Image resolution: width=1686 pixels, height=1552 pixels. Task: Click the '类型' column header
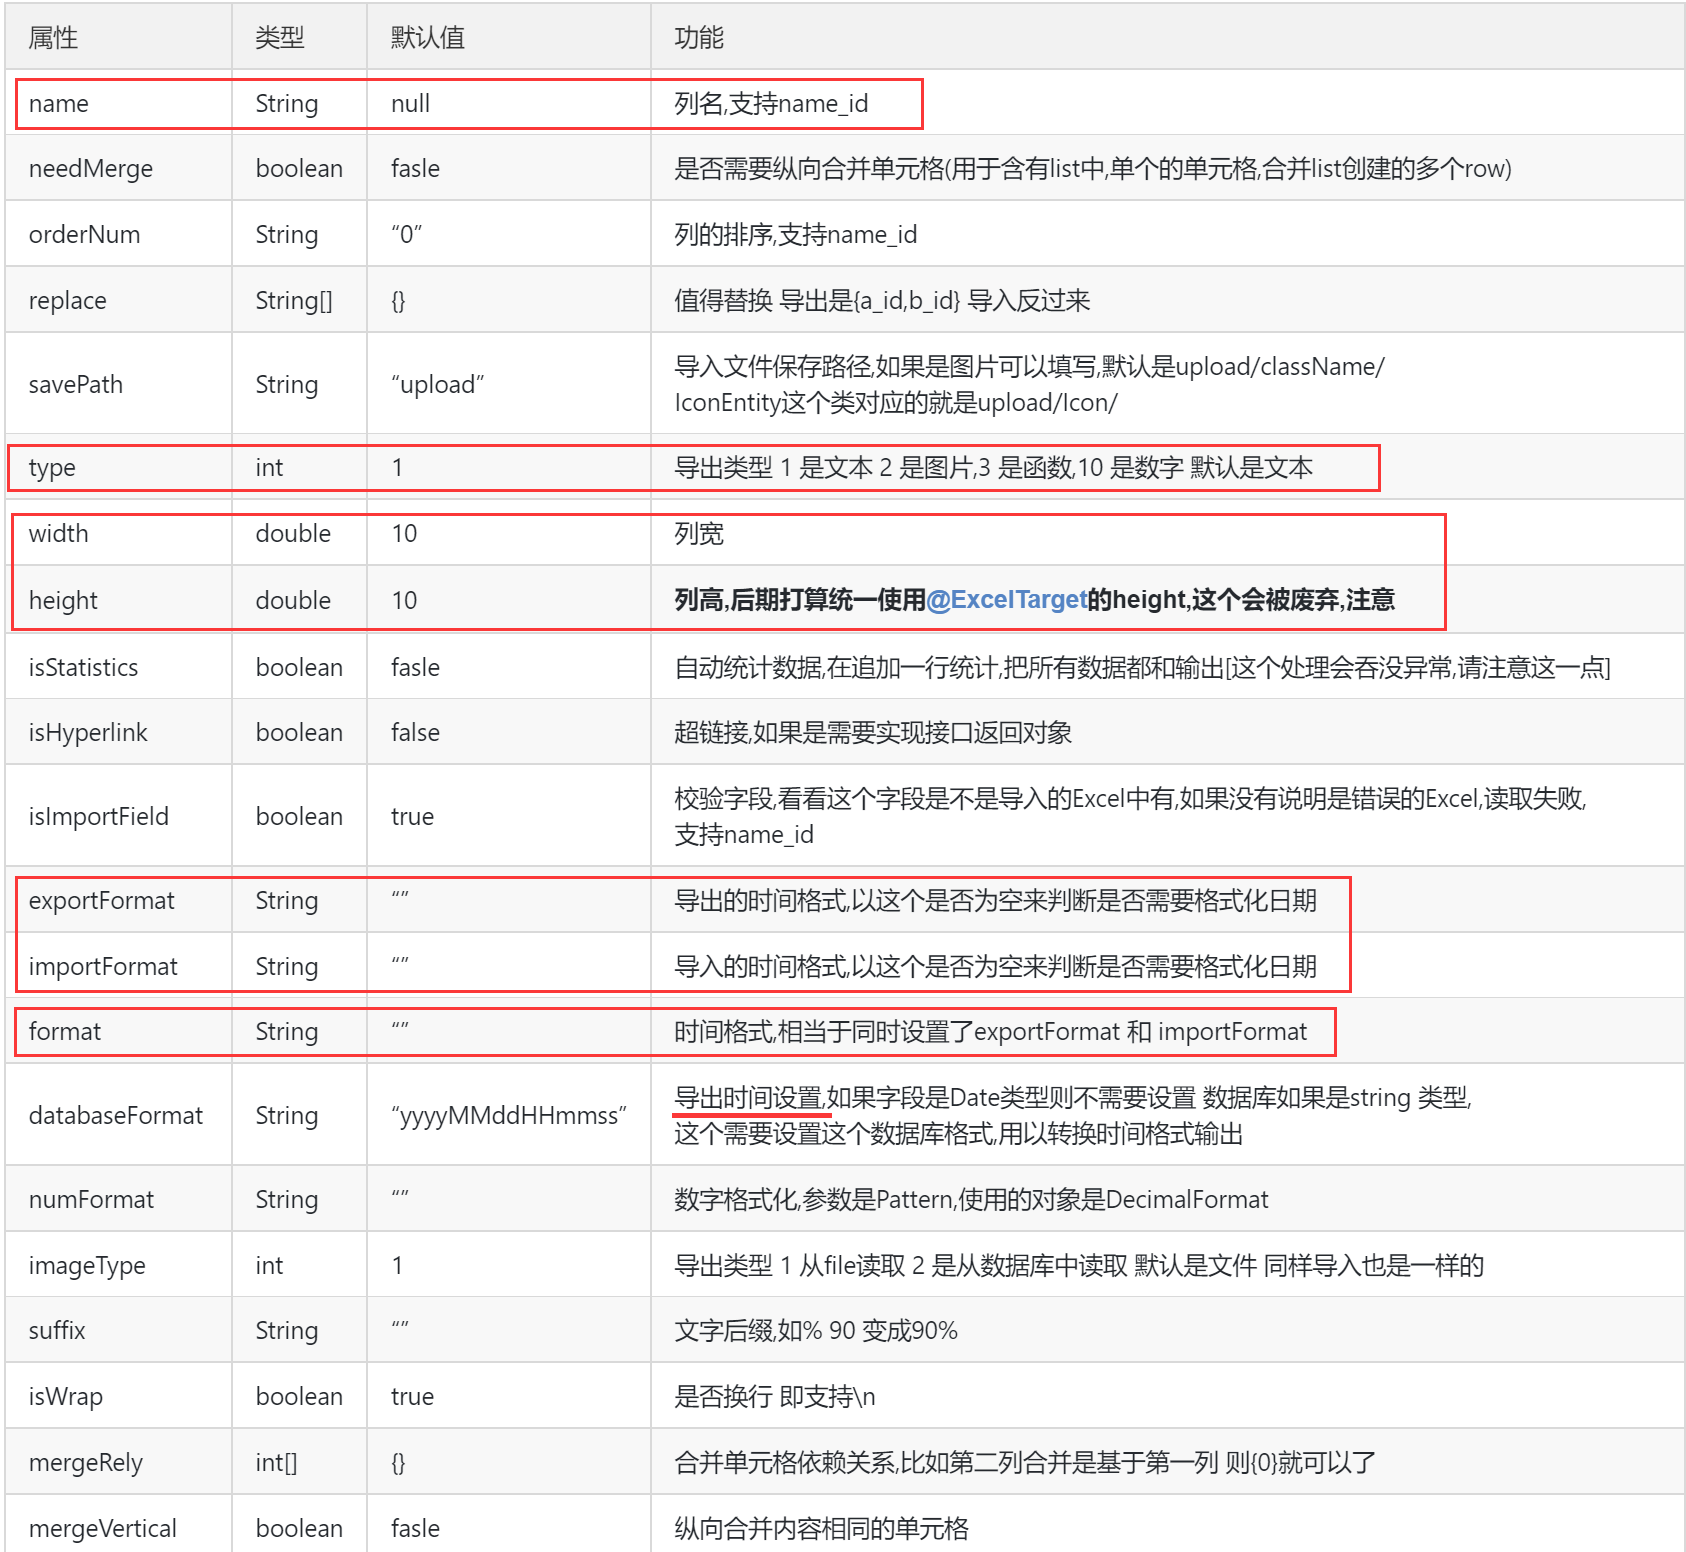point(299,37)
